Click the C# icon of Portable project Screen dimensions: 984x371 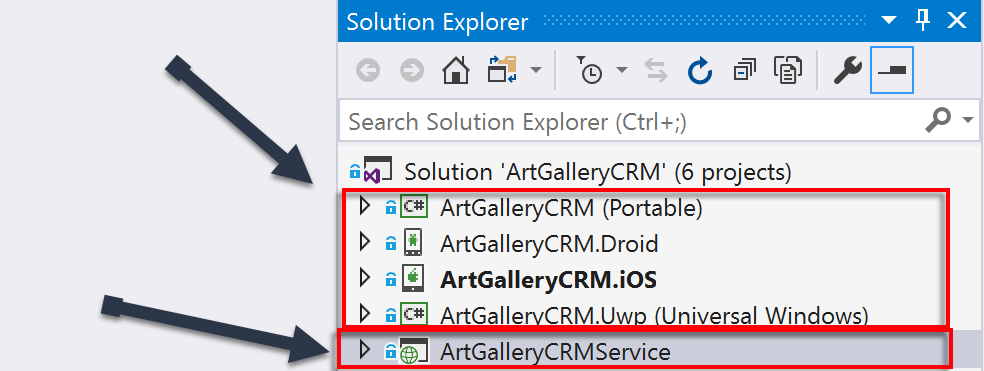(x=414, y=207)
